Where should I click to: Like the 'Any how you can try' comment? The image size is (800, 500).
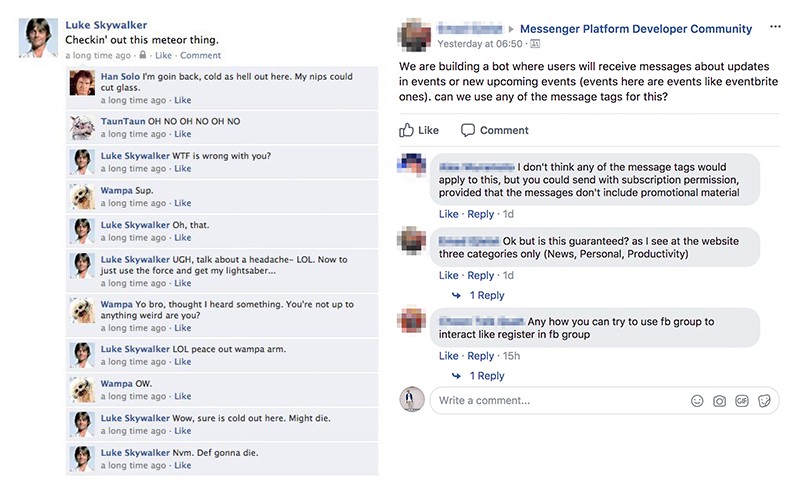coord(448,356)
